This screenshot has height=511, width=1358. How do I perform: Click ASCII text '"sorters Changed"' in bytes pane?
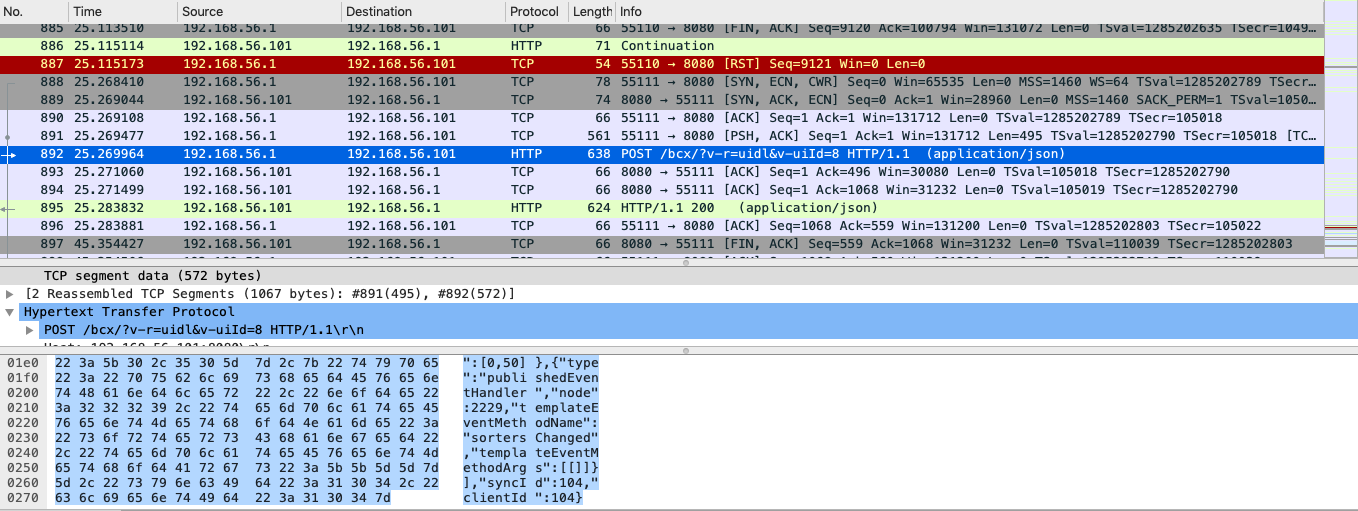pyautogui.click(x=530, y=438)
